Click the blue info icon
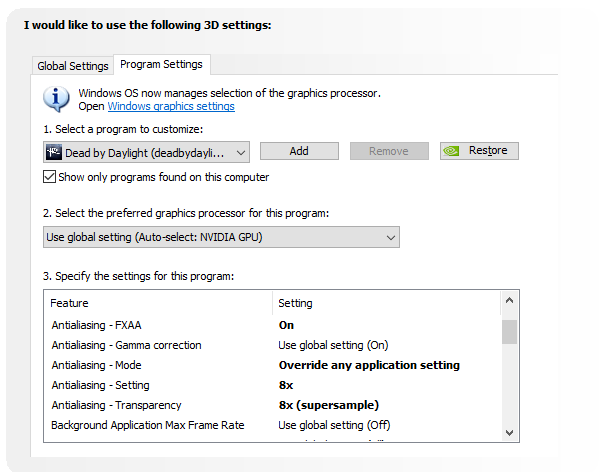Screen dimensions: 601x472 tap(56, 98)
